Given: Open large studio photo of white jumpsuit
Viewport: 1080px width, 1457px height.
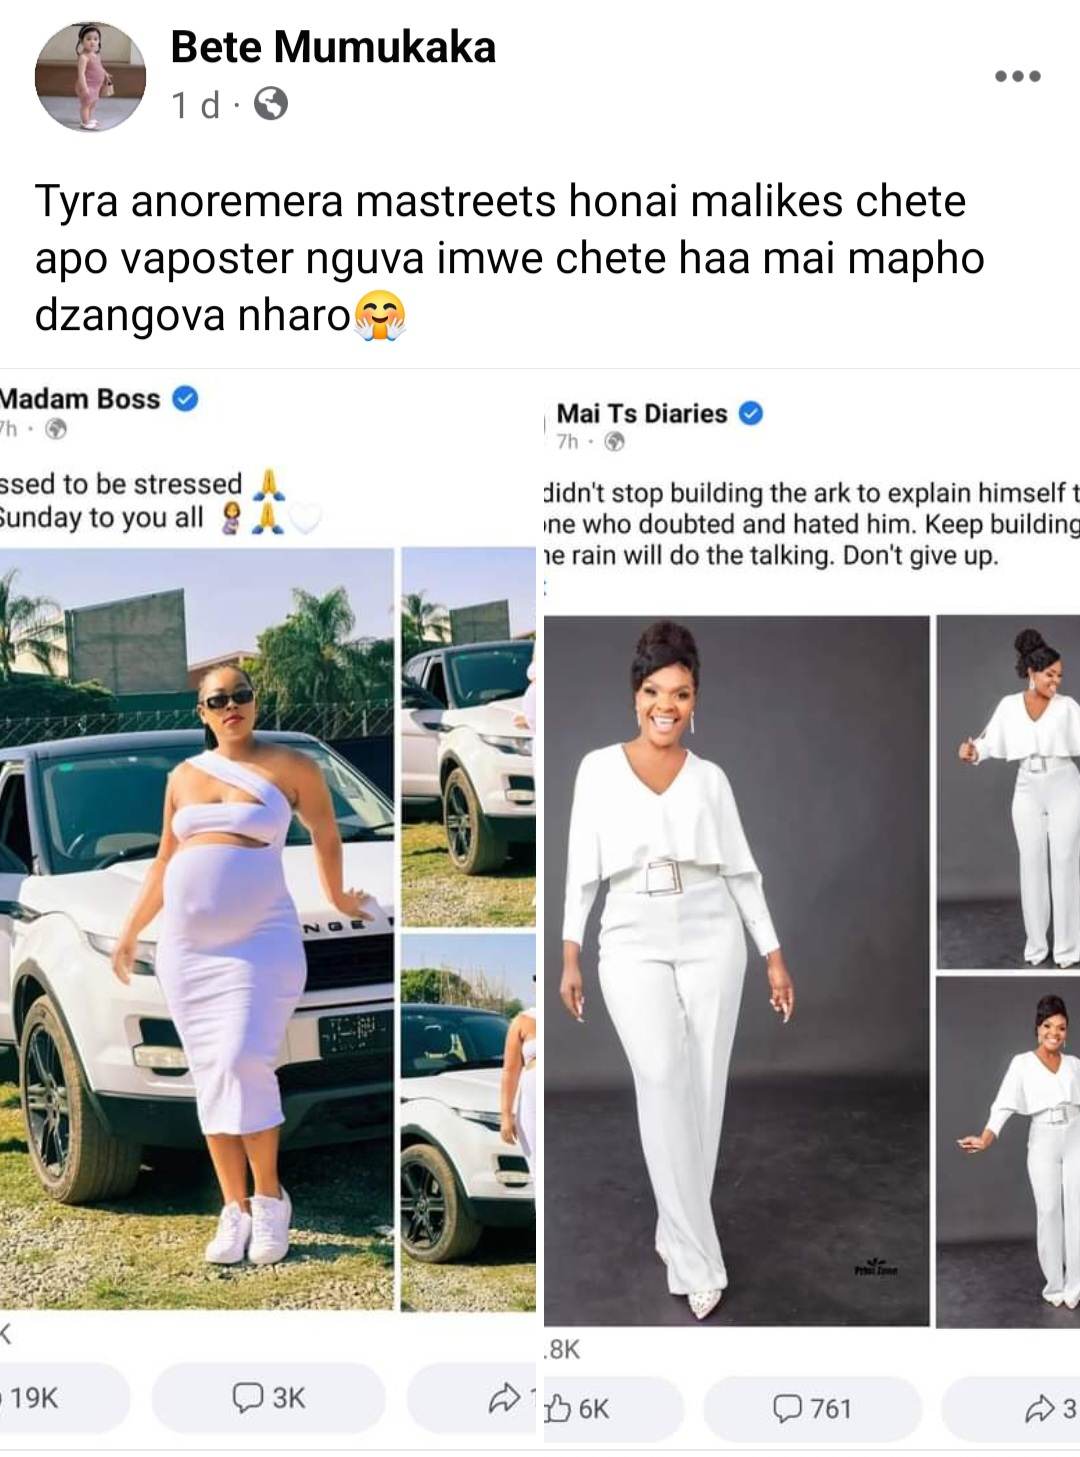Looking at the screenshot, I should (x=737, y=972).
